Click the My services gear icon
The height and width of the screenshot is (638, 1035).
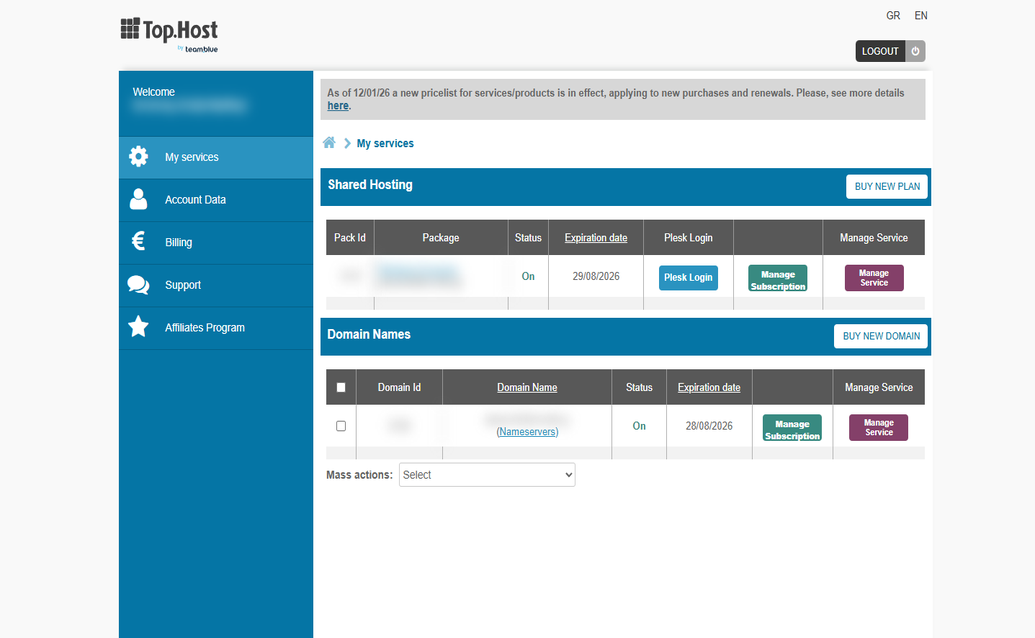(139, 156)
